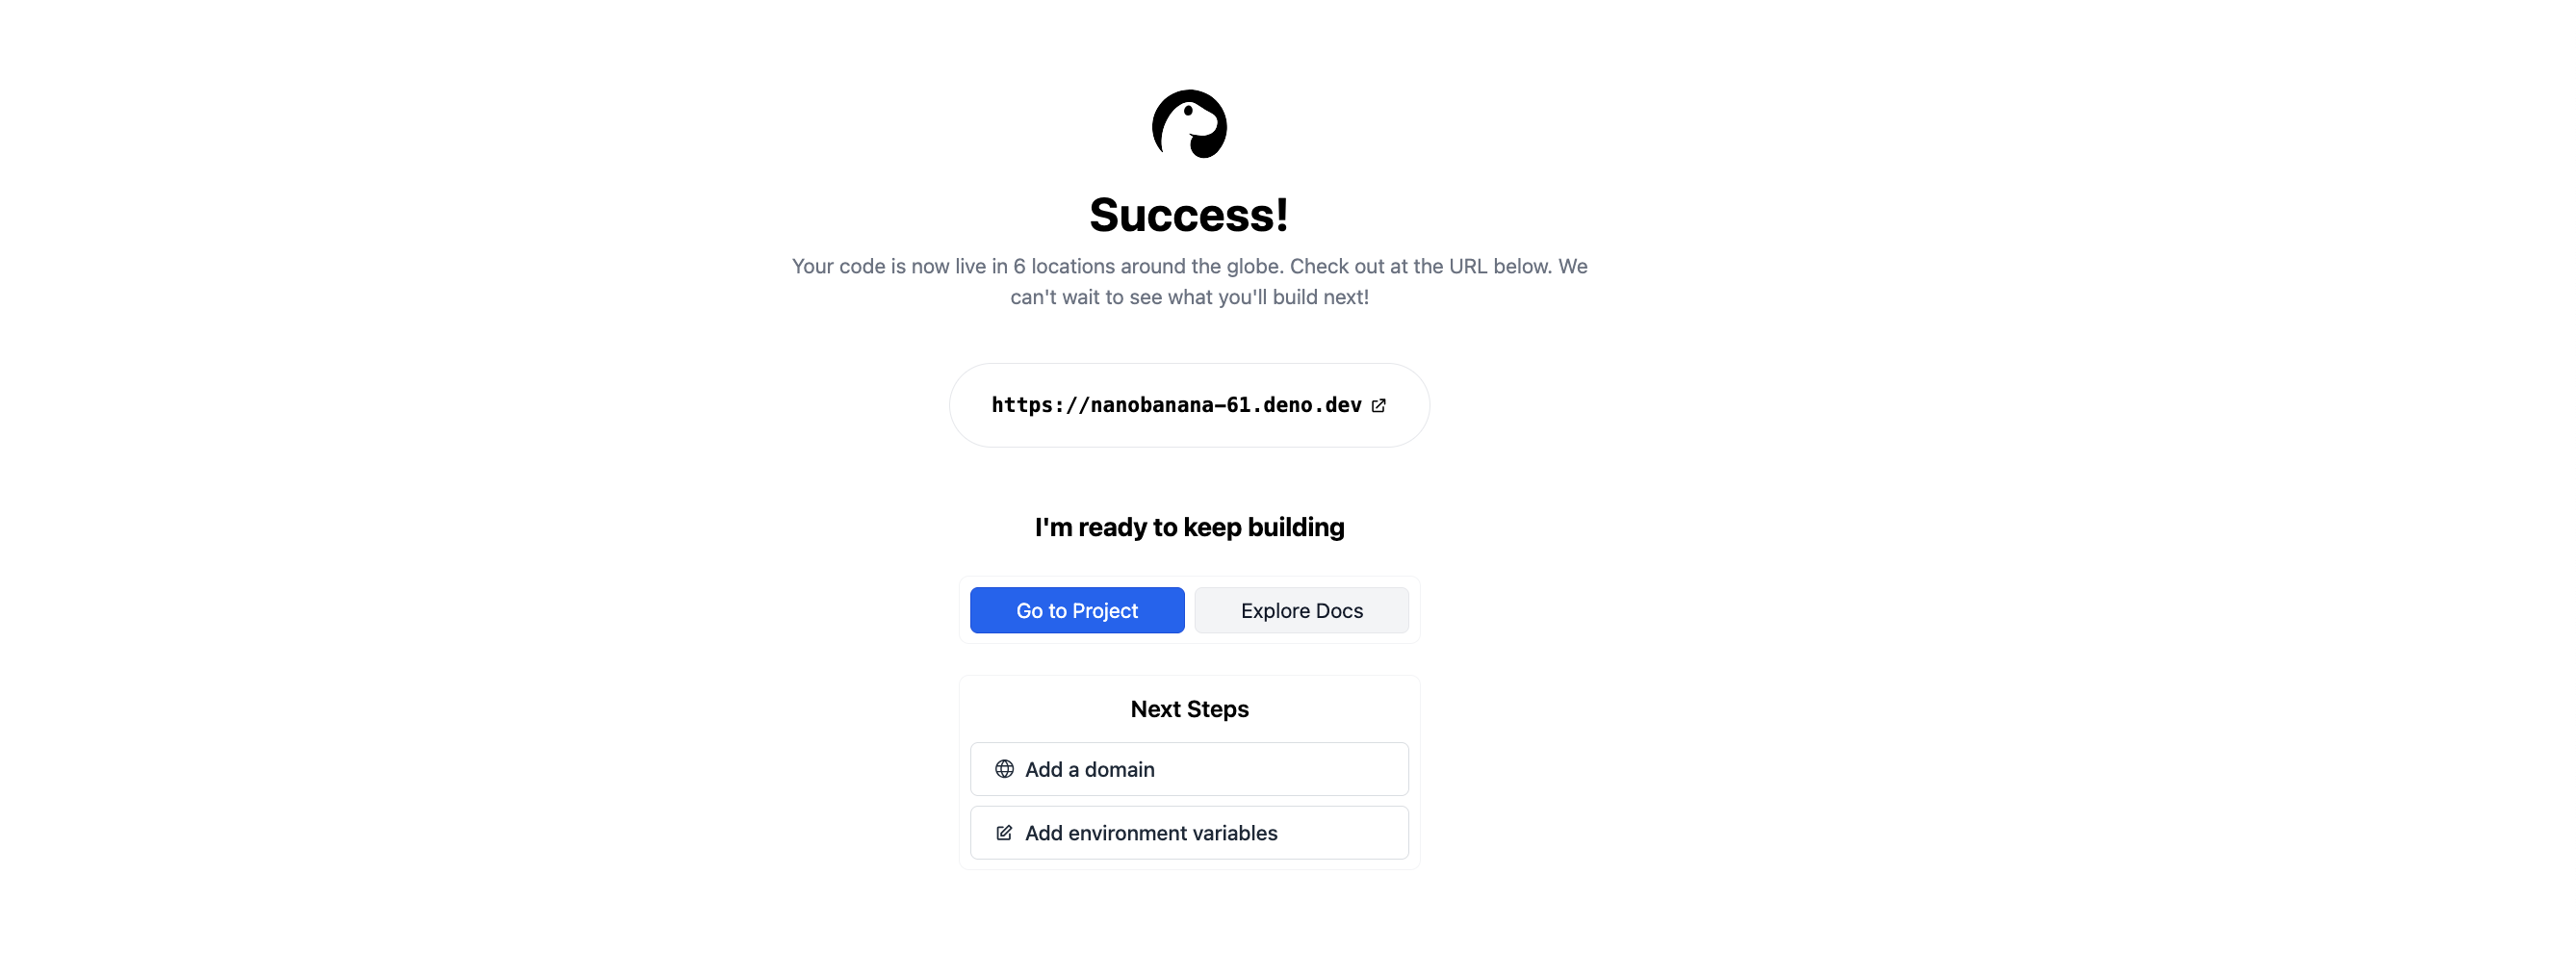Viewport: 2576px width, 978px height.
Task: Click the word "Docs" on the gray button
Action: click(1339, 610)
